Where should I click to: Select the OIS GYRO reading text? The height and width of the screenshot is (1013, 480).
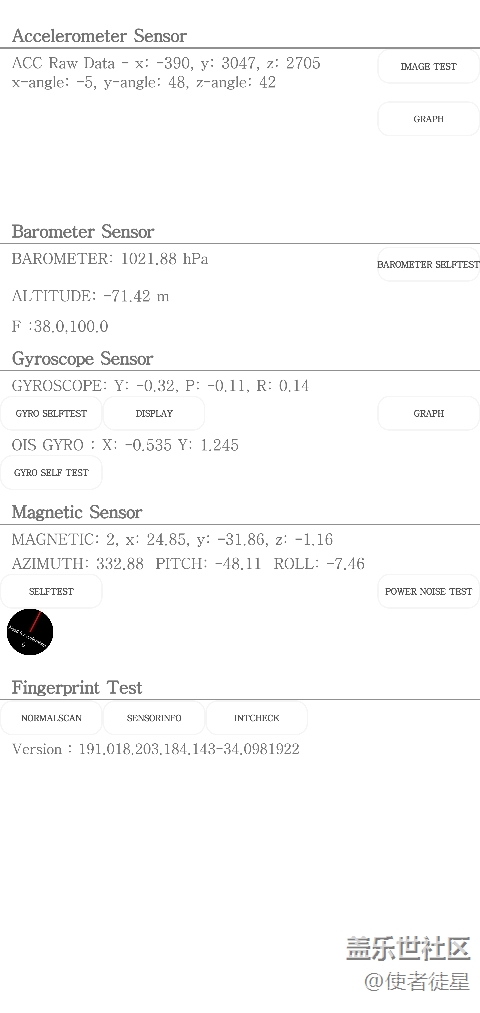point(125,445)
